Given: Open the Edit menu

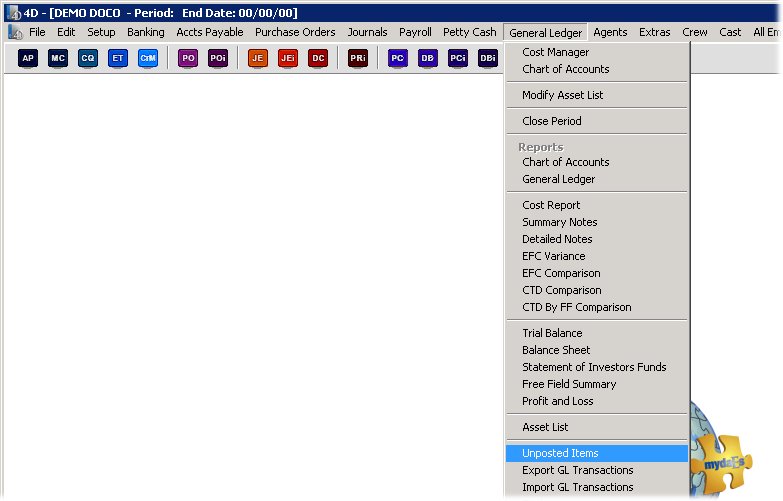Looking at the screenshot, I should (x=66, y=32).
